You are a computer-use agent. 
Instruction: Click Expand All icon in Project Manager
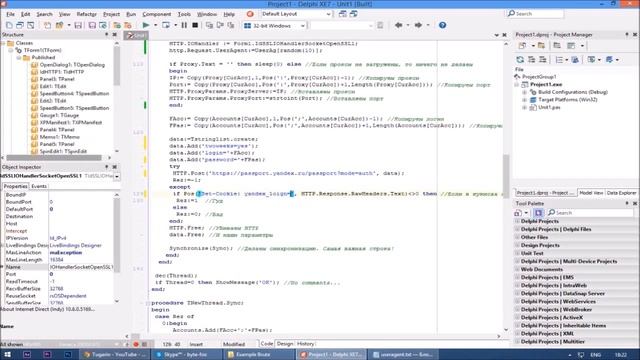click(x=531, y=60)
